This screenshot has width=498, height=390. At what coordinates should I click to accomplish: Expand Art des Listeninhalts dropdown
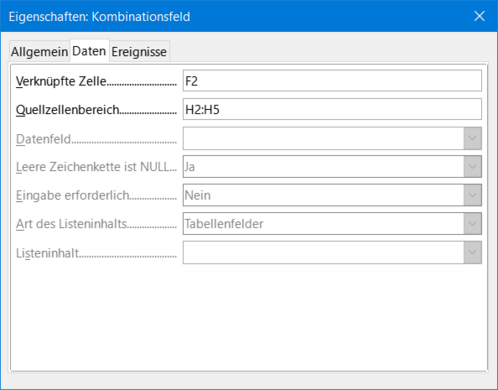(x=472, y=223)
